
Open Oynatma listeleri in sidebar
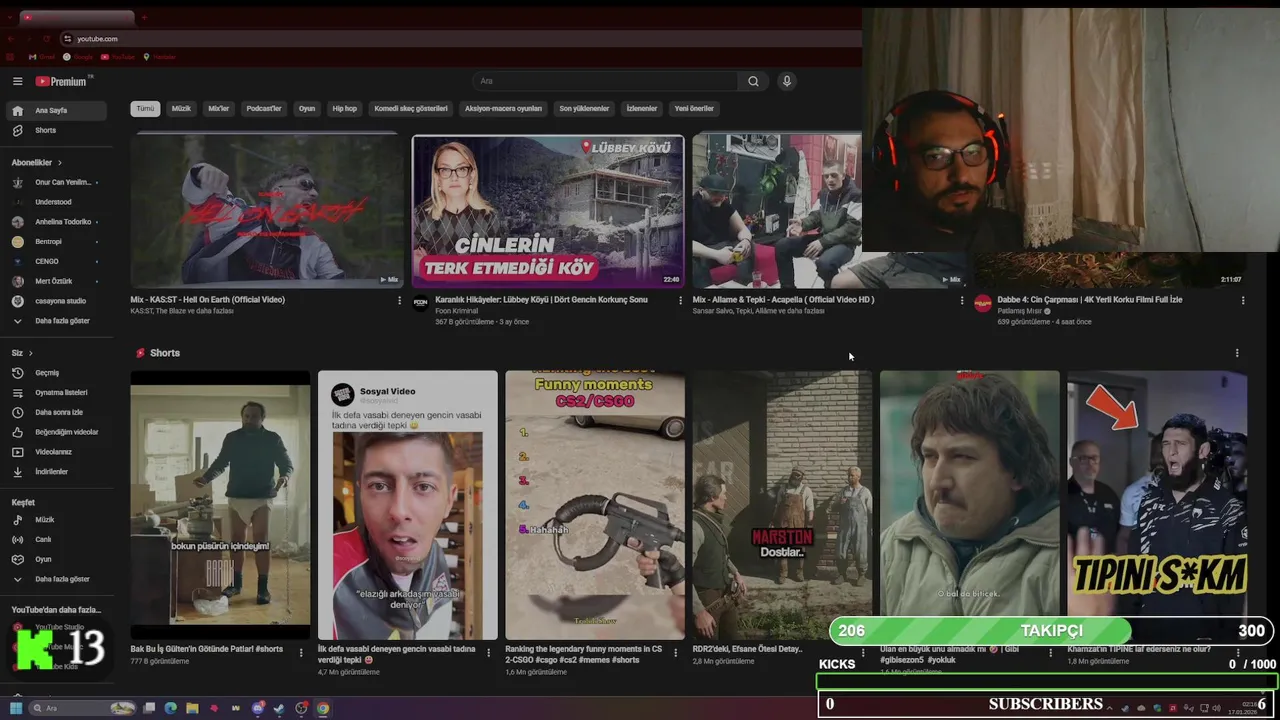pos(56,392)
